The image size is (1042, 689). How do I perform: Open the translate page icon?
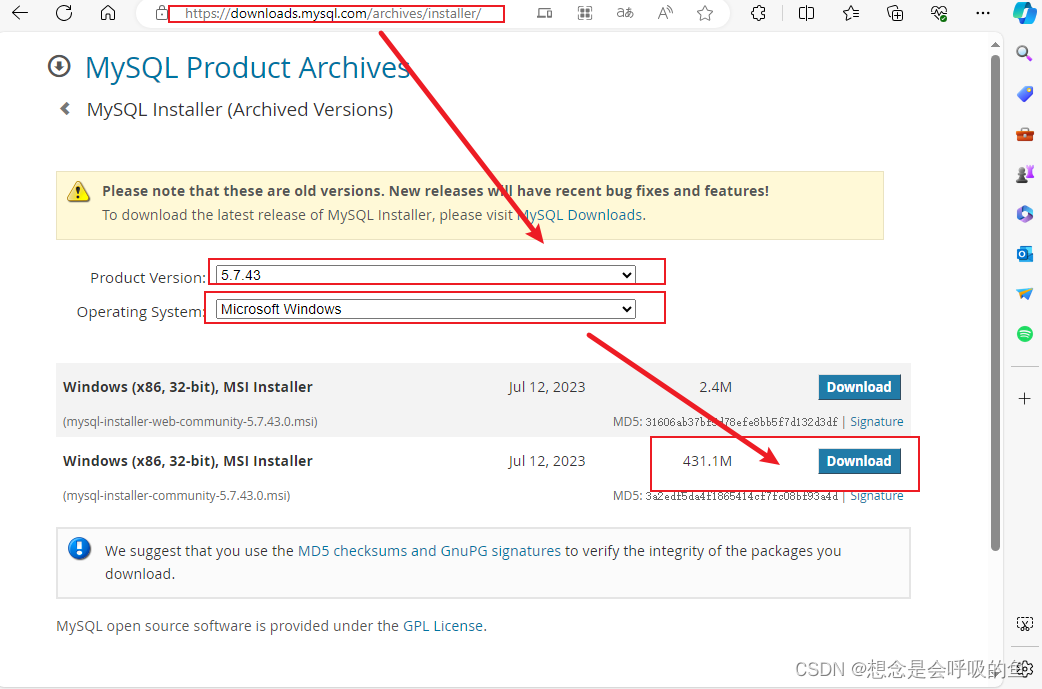tap(625, 13)
